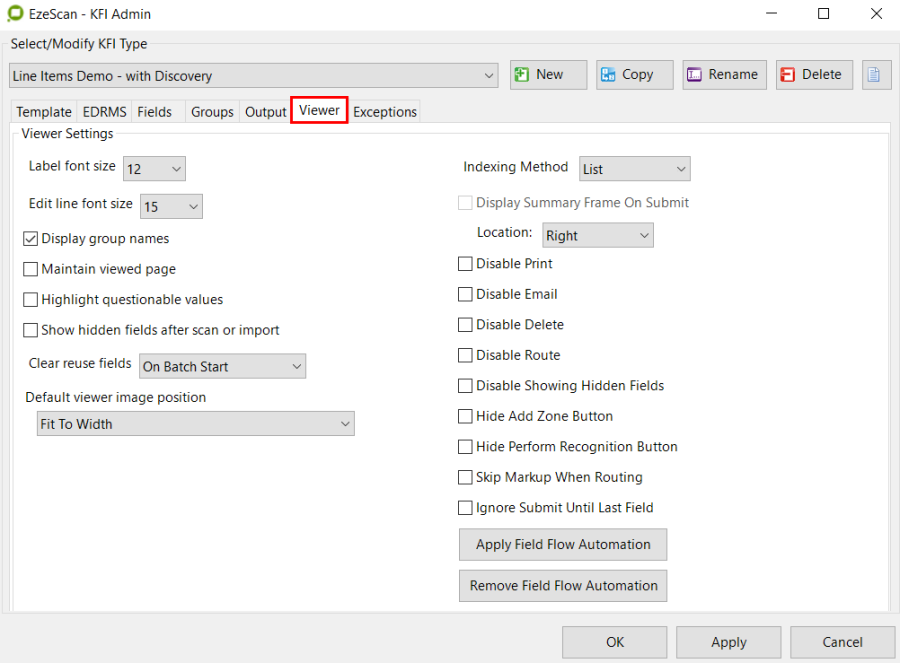Open Default viewer image position dropdown
Viewport: 900px width, 663px height.
195,424
